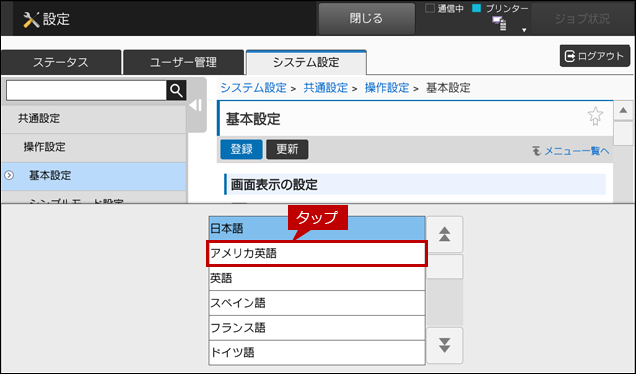Choose ドイツ語 from the language list
This screenshot has width=636, height=374.
[x=317, y=353]
